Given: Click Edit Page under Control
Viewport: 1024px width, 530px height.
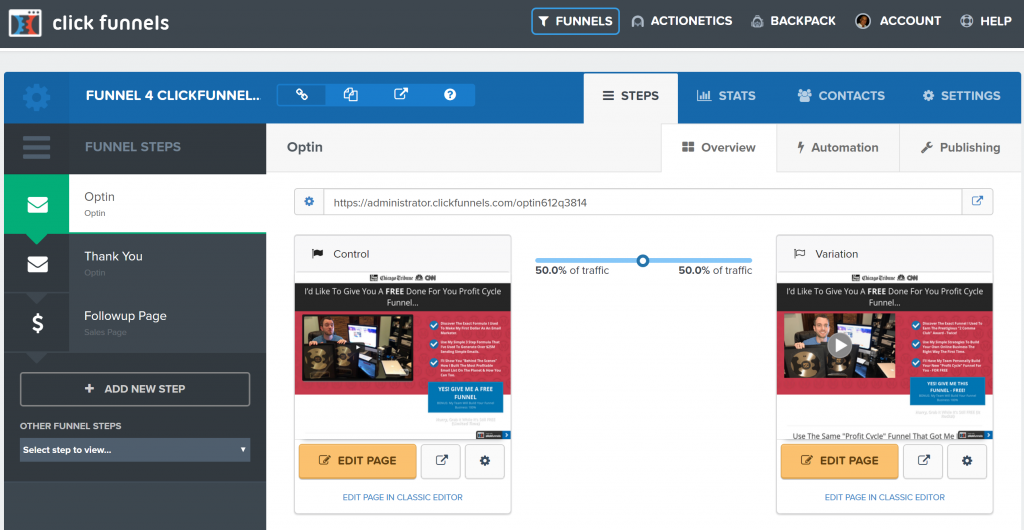Looking at the screenshot, I should [x=357, y=461].
